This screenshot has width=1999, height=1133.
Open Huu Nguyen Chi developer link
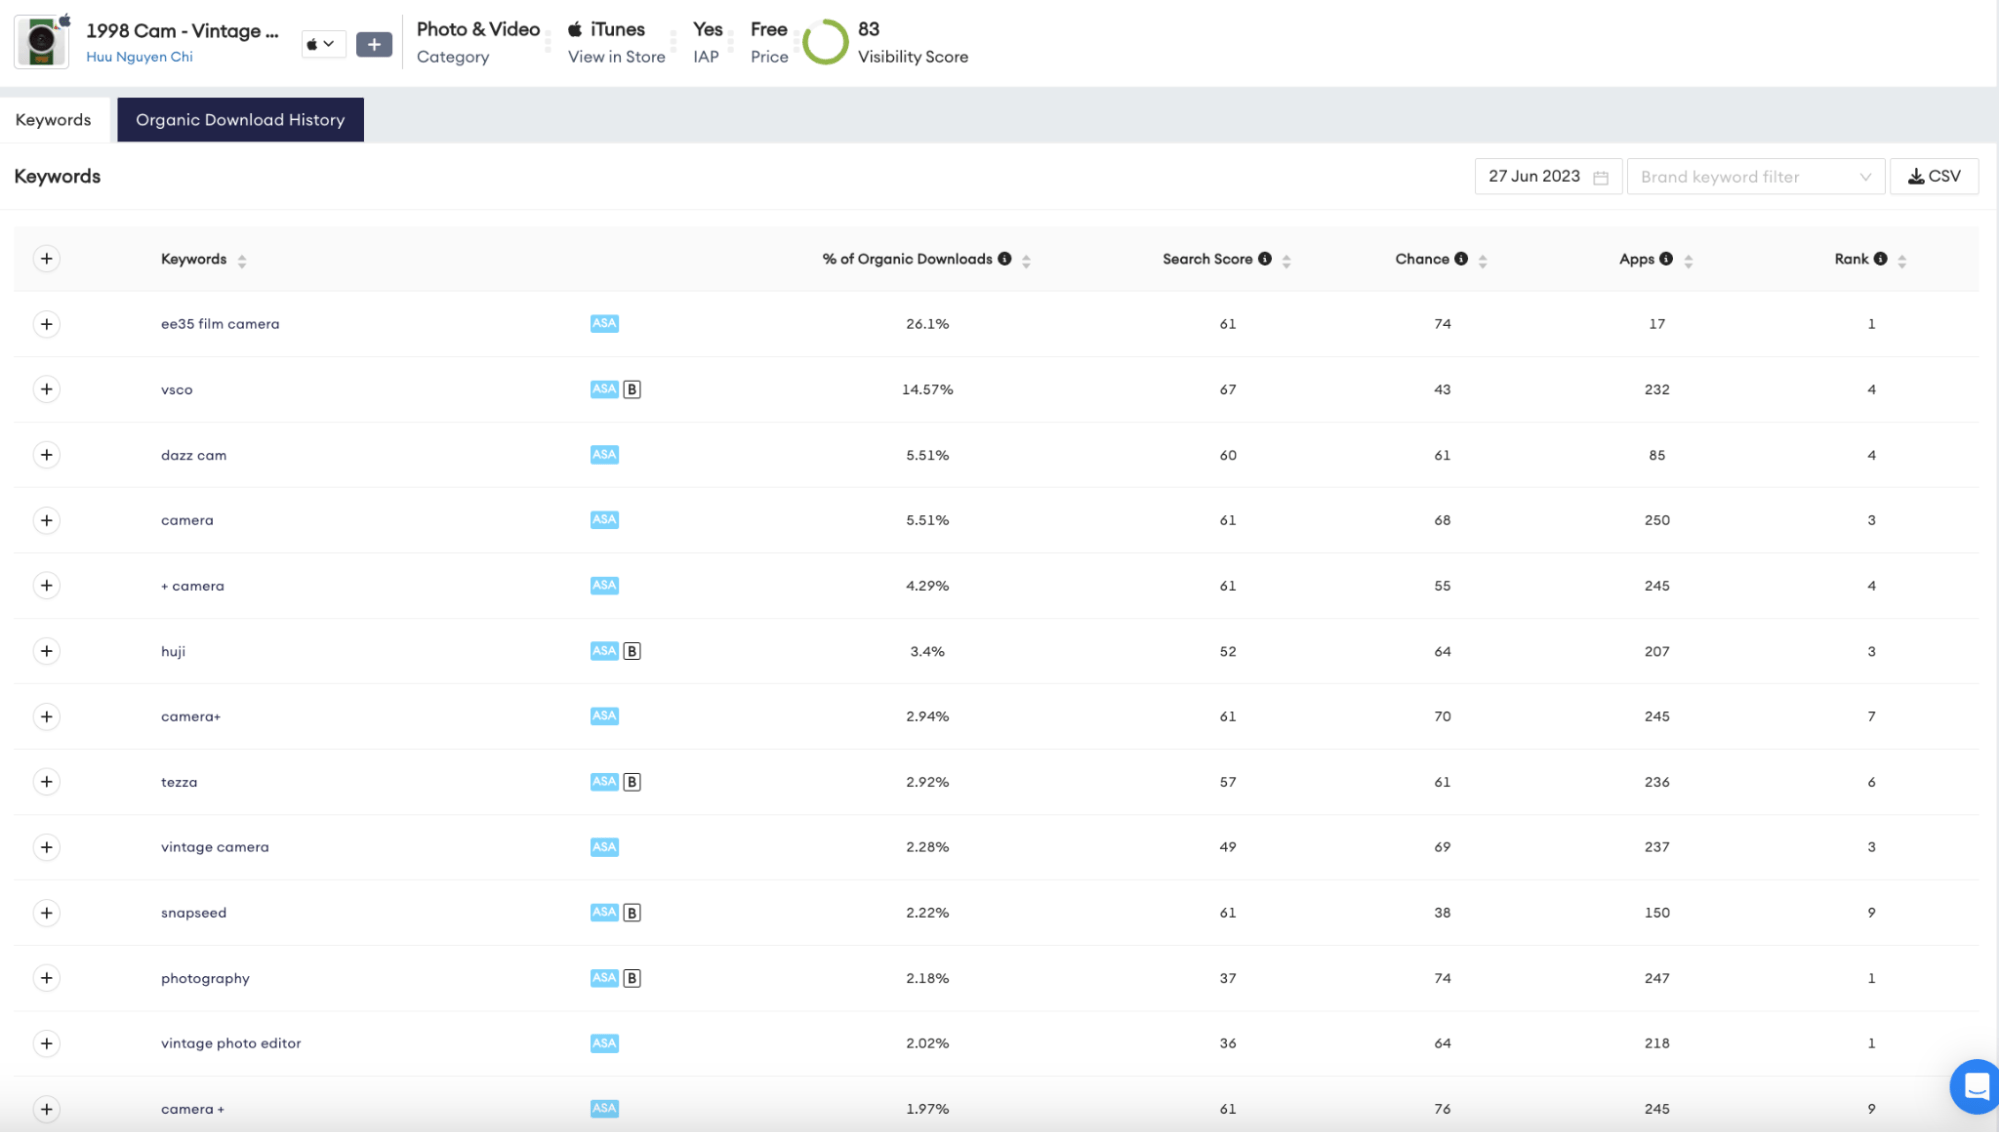point(139,57)
